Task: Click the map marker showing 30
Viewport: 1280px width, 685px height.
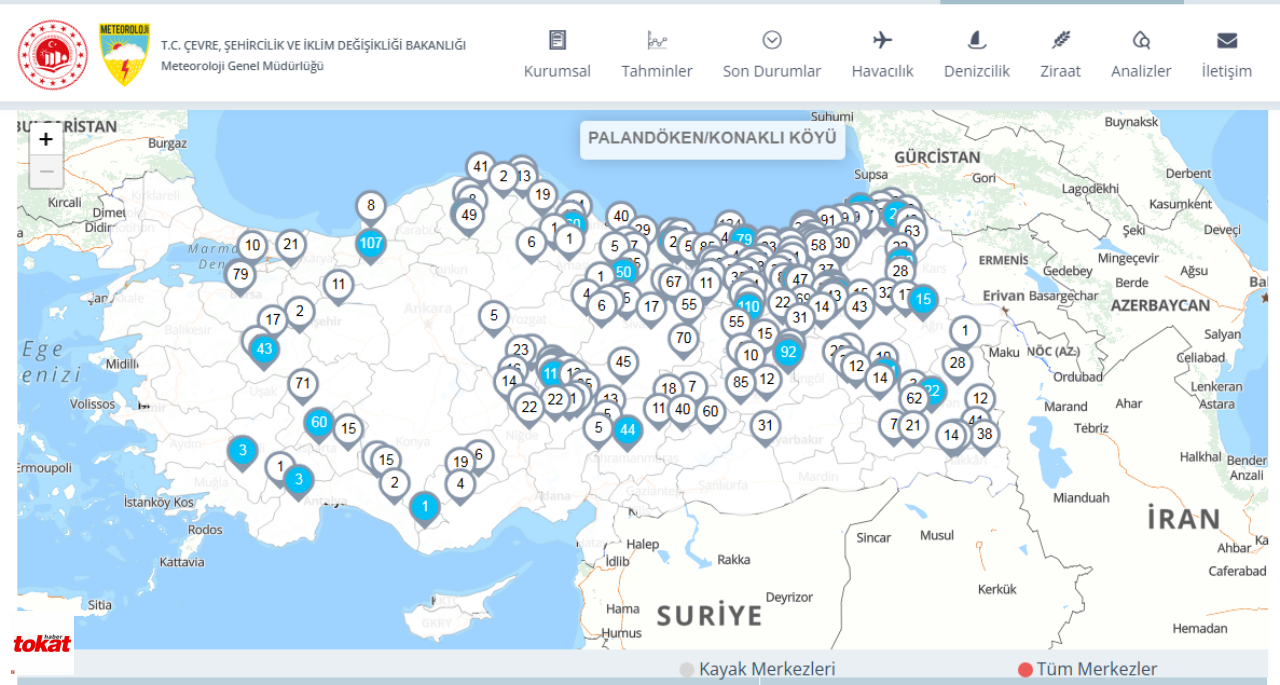Action: click(842, 242)
